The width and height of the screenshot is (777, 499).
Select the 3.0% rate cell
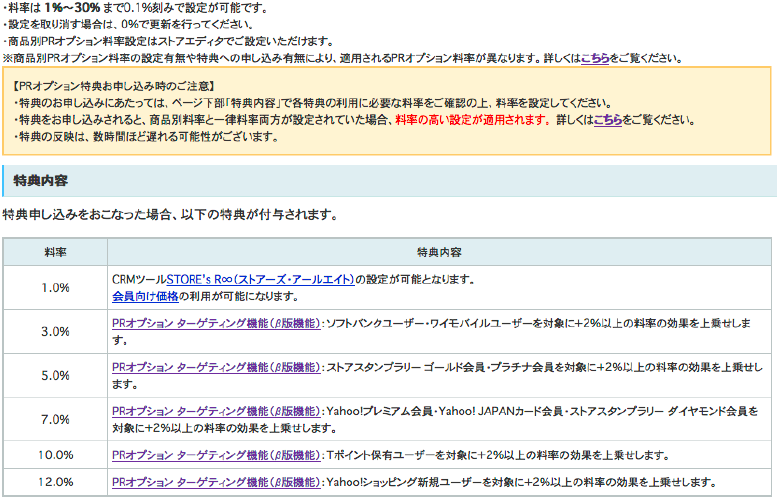55,331
